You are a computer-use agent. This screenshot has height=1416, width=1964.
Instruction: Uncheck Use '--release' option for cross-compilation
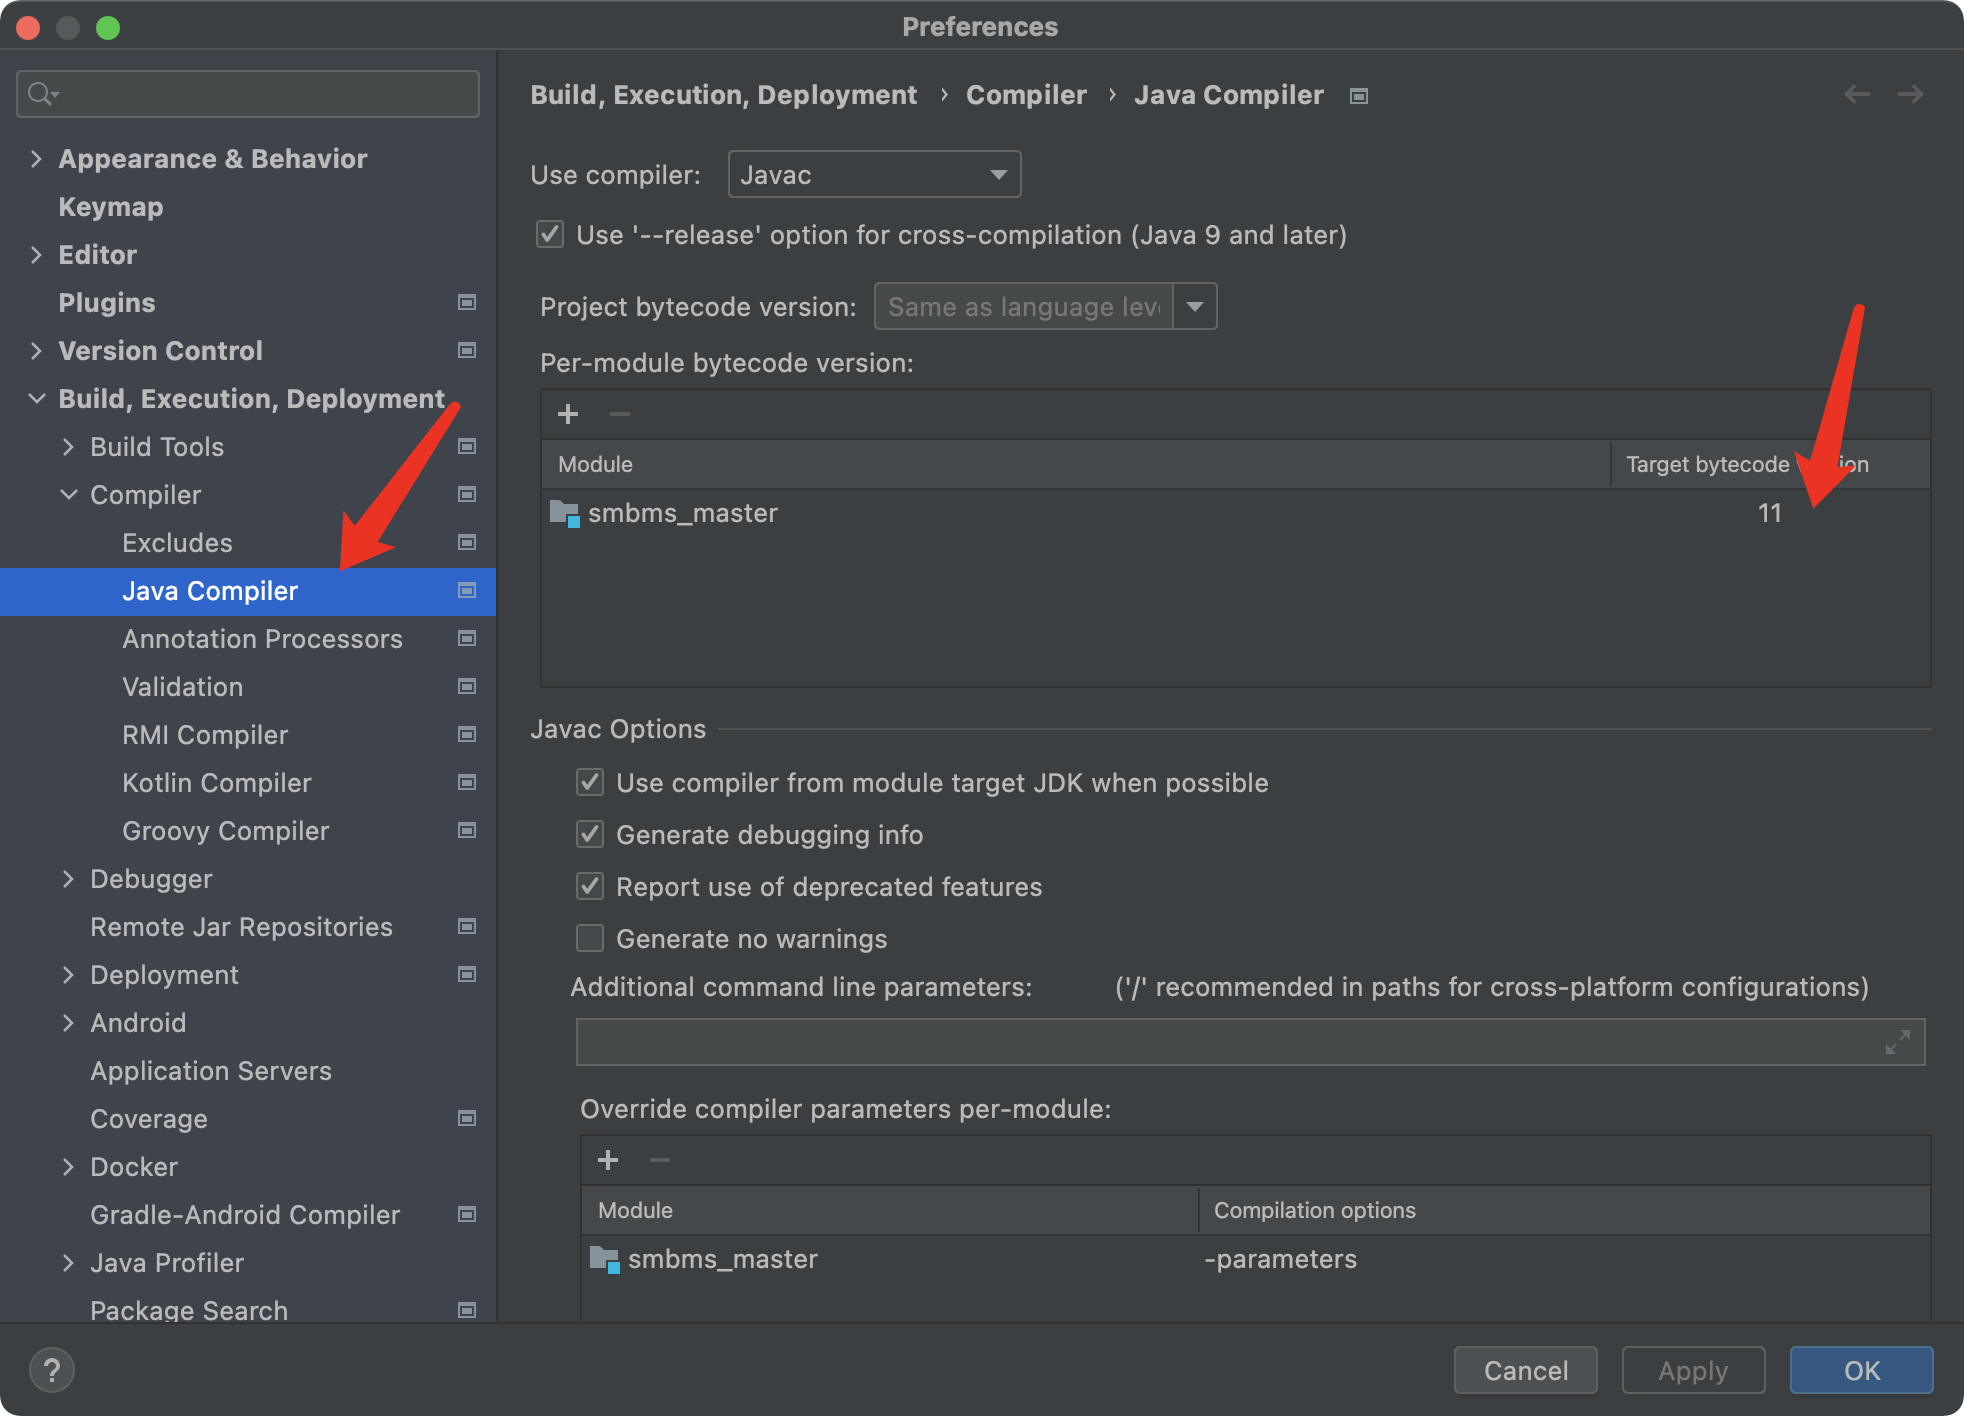pyautogui.click(x=551, y=234)
